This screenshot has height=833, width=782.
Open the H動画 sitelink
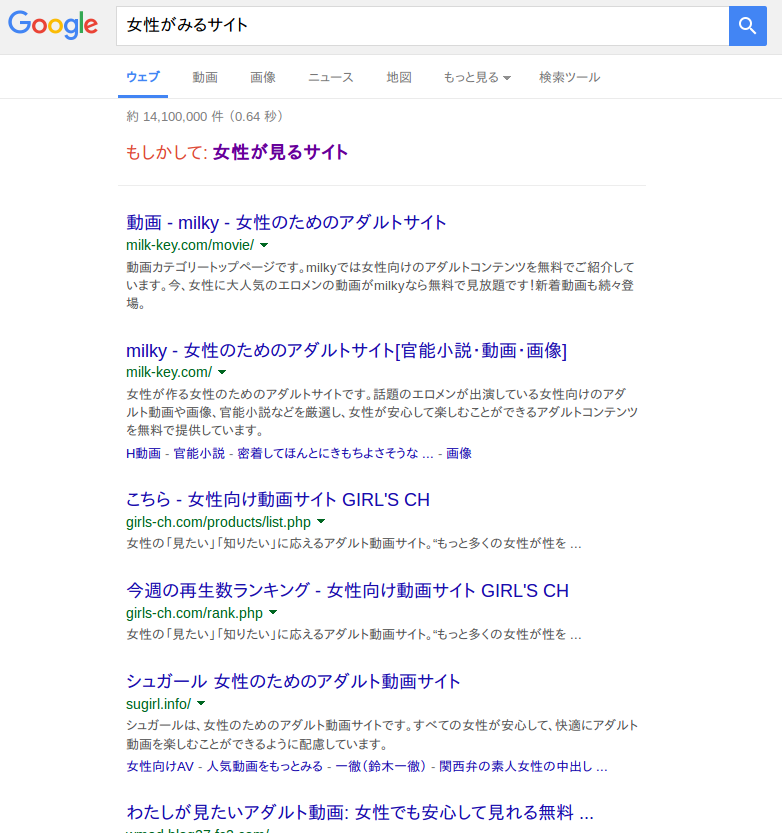[143, 453]
